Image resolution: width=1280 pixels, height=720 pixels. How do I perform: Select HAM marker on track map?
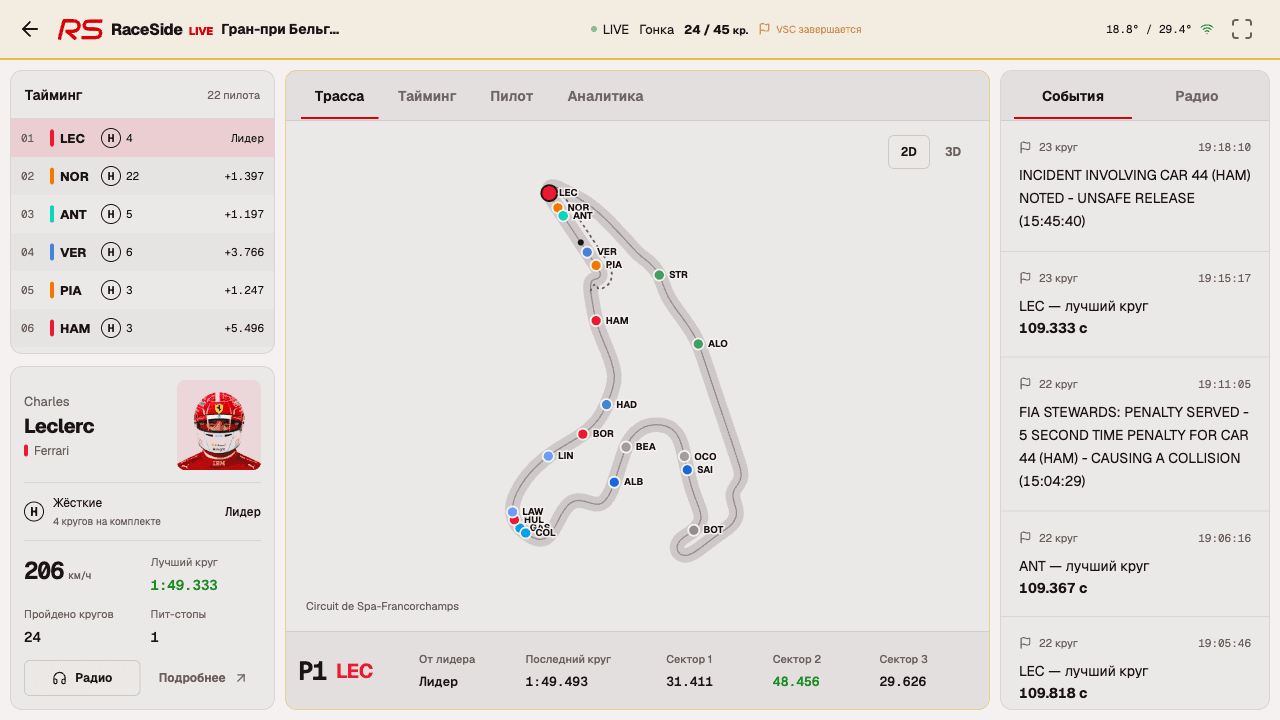(596, 321)
